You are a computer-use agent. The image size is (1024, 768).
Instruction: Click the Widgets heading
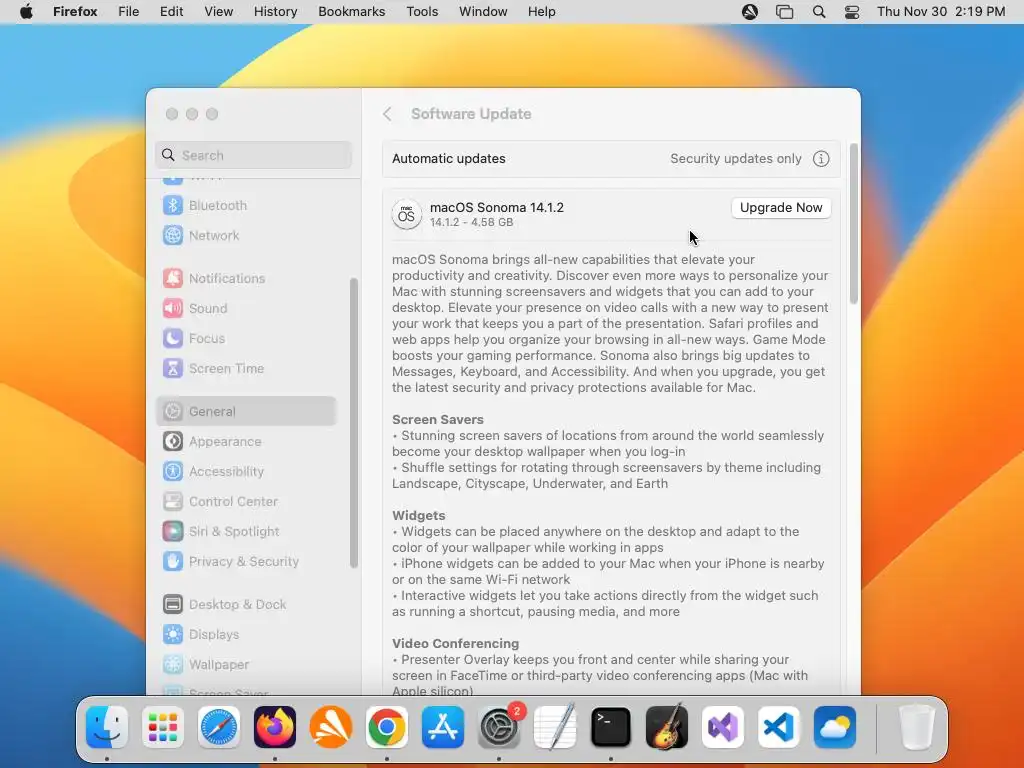[x=419, y=515]
